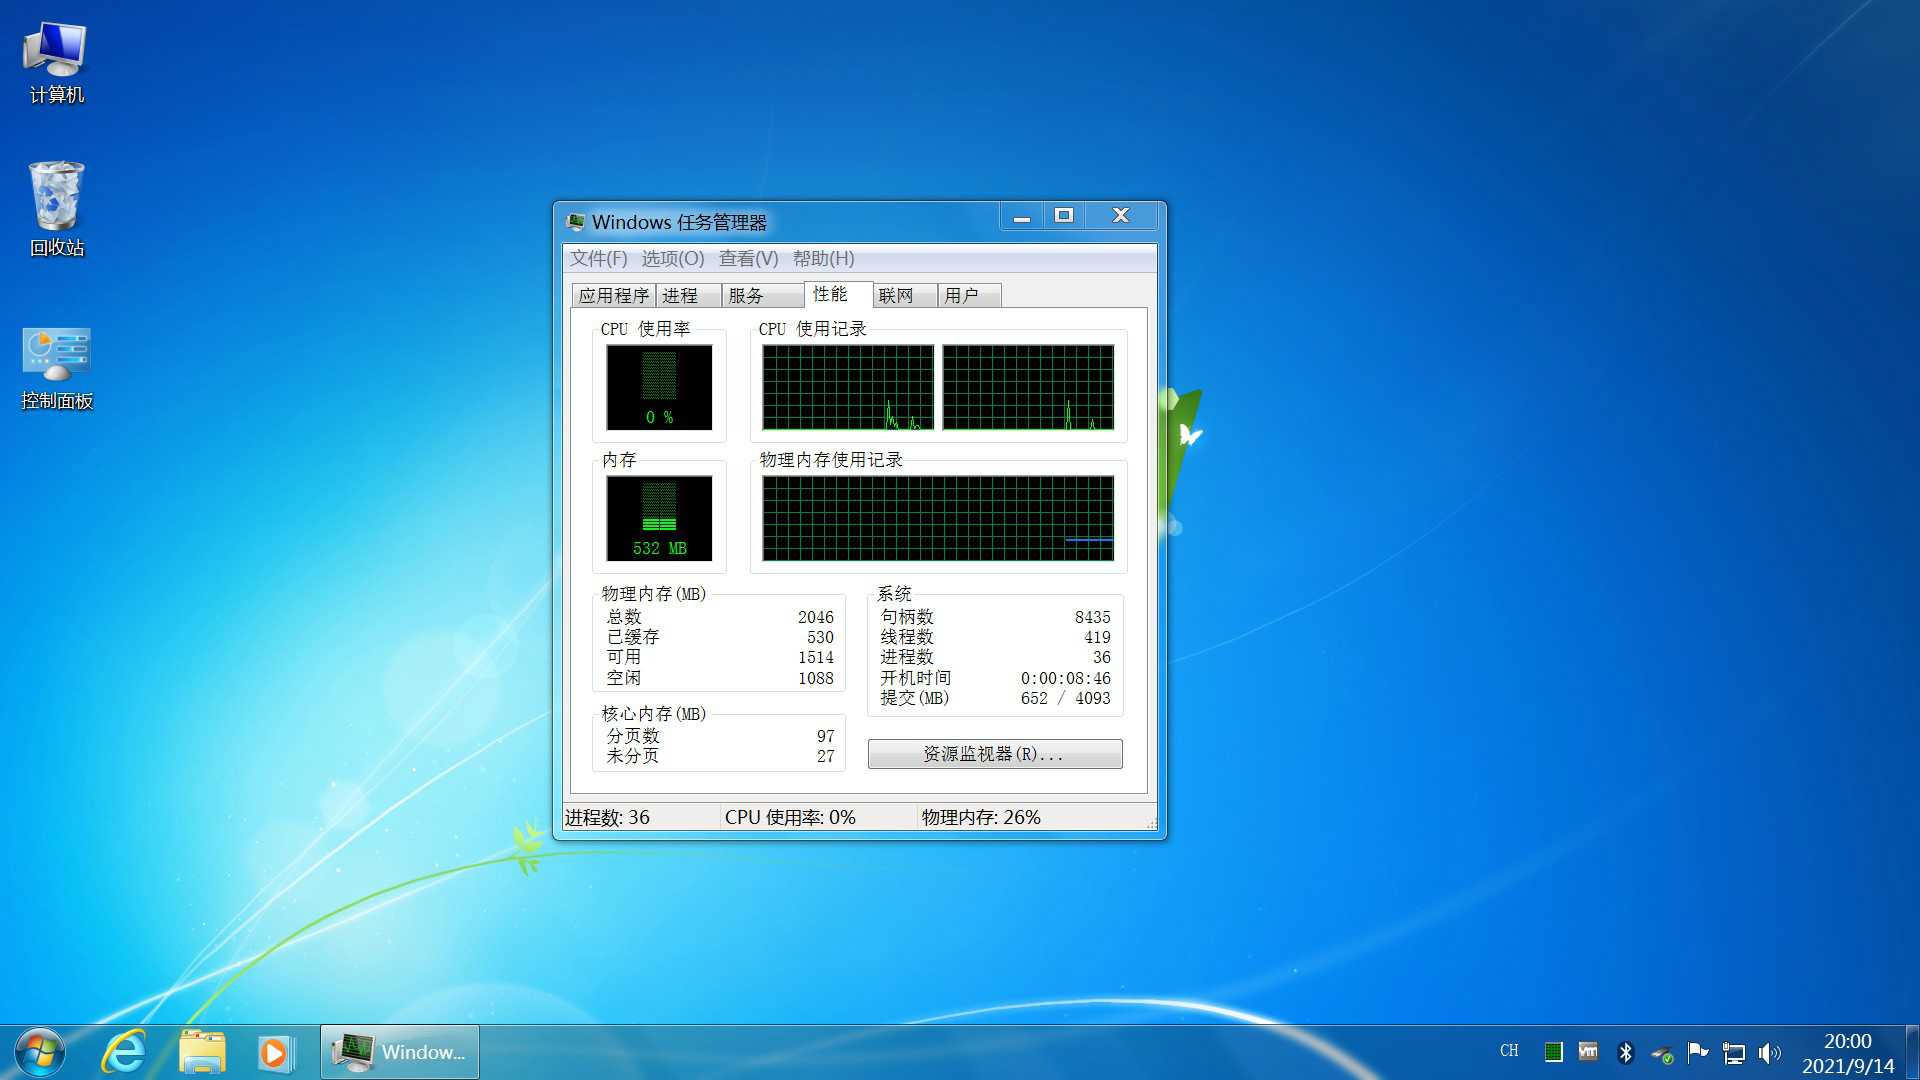Viewport: 1920px width, 1080px height.
Task: Click 服务 (Services) tab
Action: click(745, 294)
